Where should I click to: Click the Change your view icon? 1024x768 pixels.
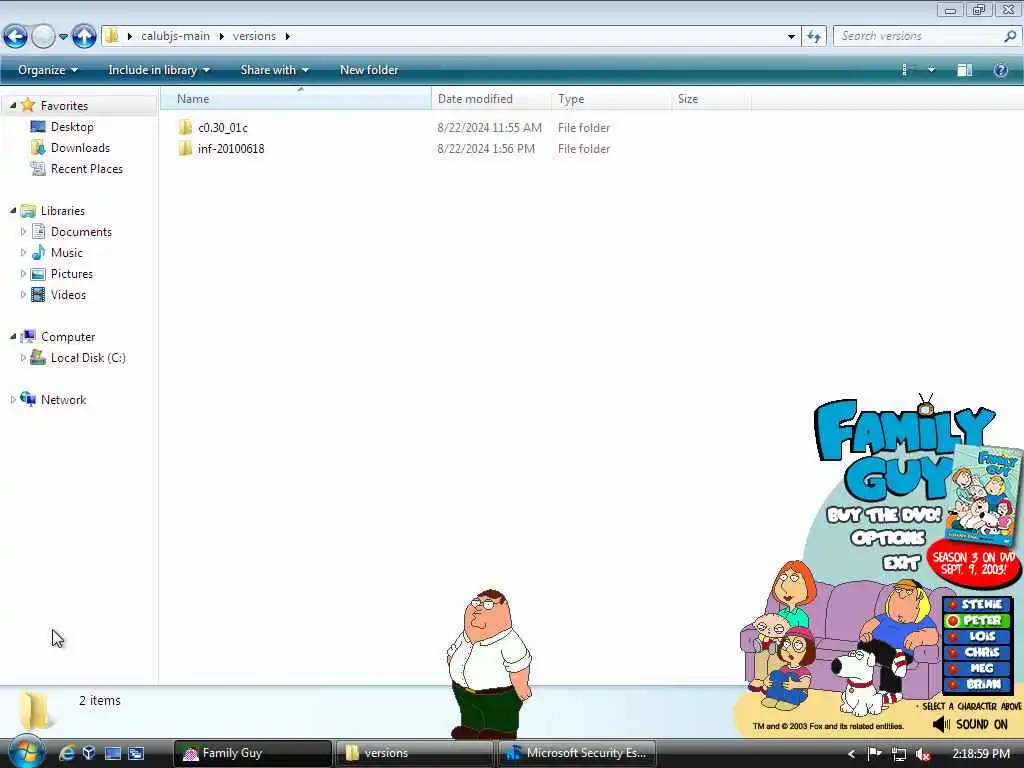point(906,70)
